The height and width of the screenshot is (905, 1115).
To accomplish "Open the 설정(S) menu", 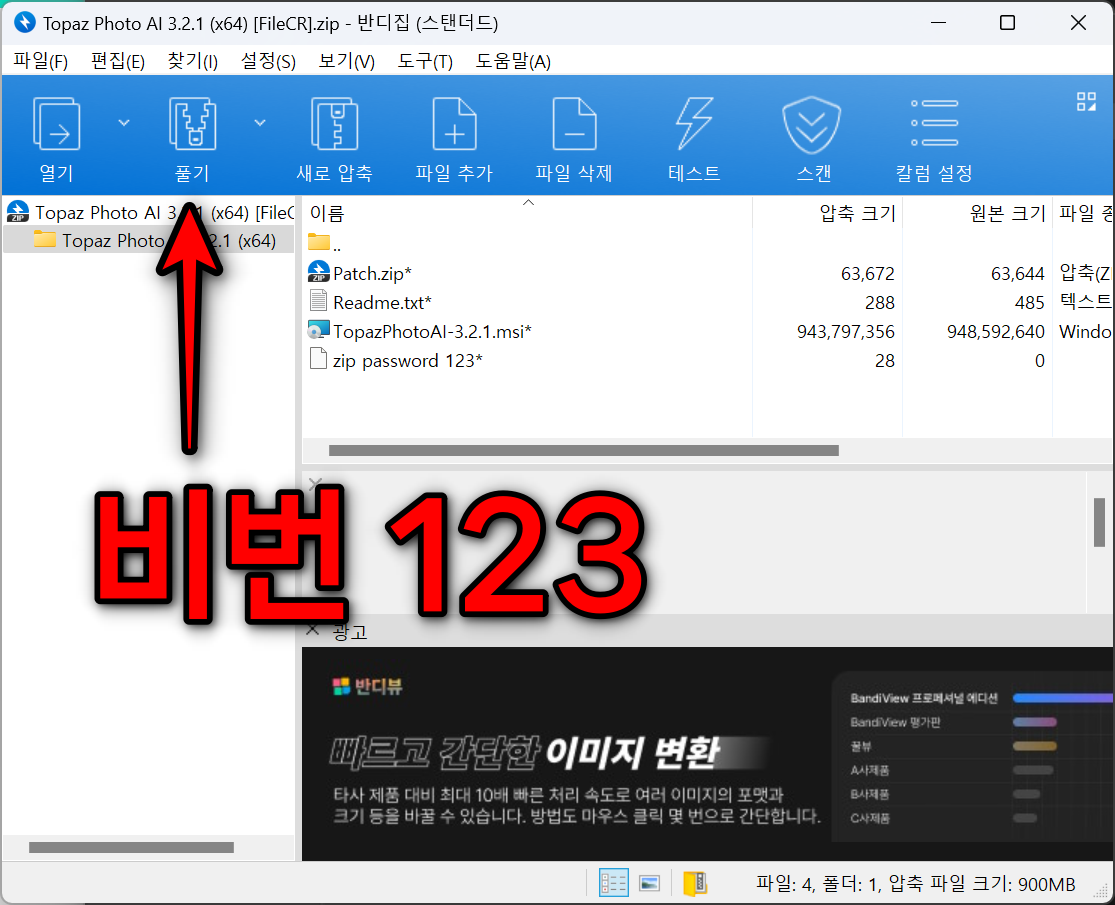I will tap(268, 61).
